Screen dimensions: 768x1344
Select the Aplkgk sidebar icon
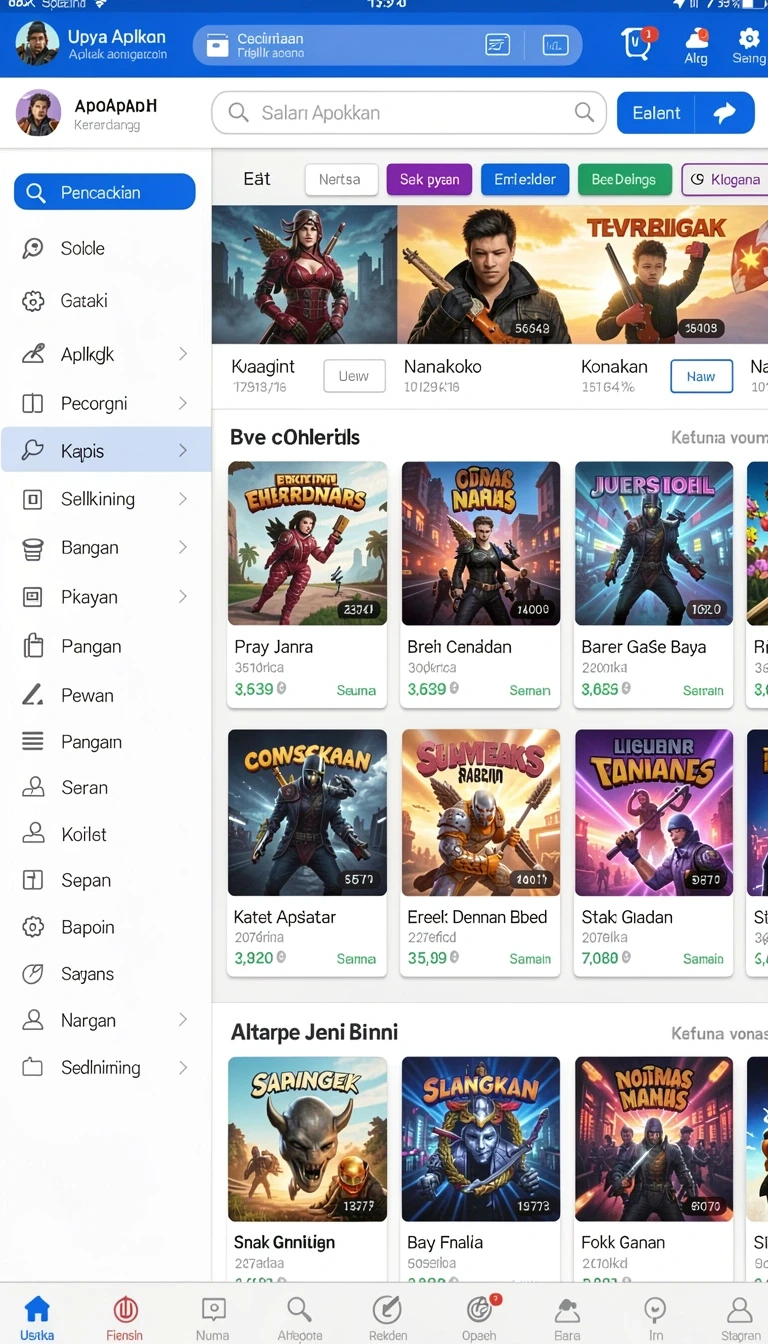[x=33, y=354]
